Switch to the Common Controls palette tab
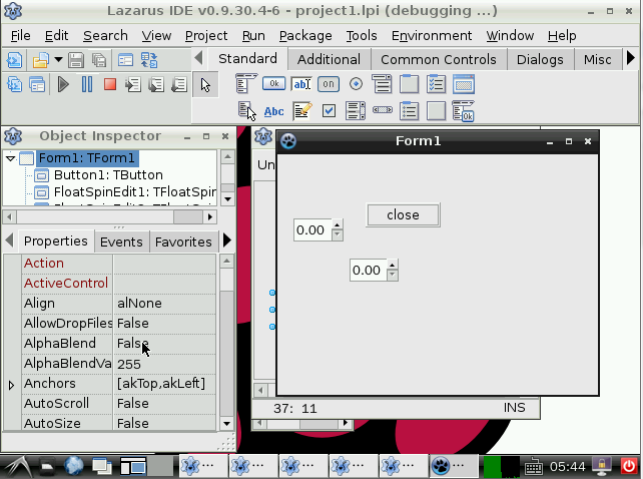This screenshot has height=479, width=643. pyautogui.click(x=438, y=59)
